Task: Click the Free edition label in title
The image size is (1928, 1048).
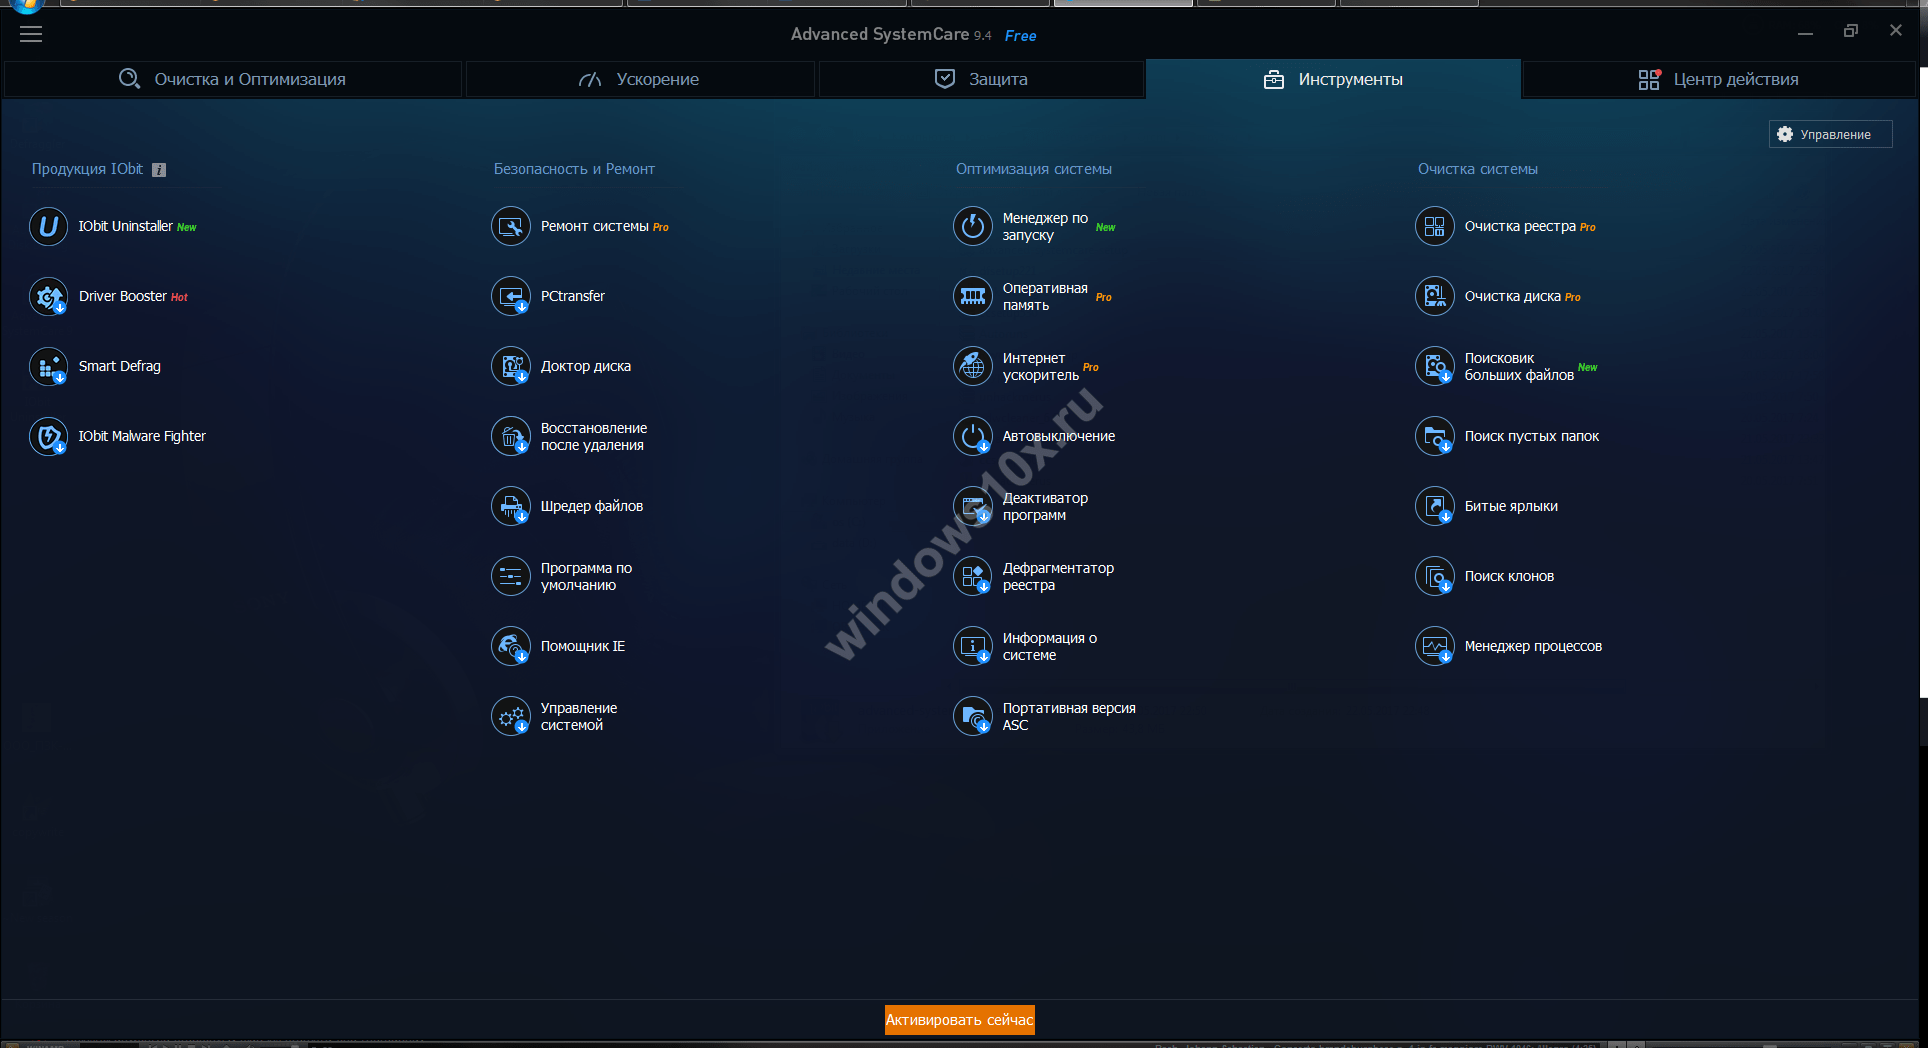Action: pos(1020,36)
